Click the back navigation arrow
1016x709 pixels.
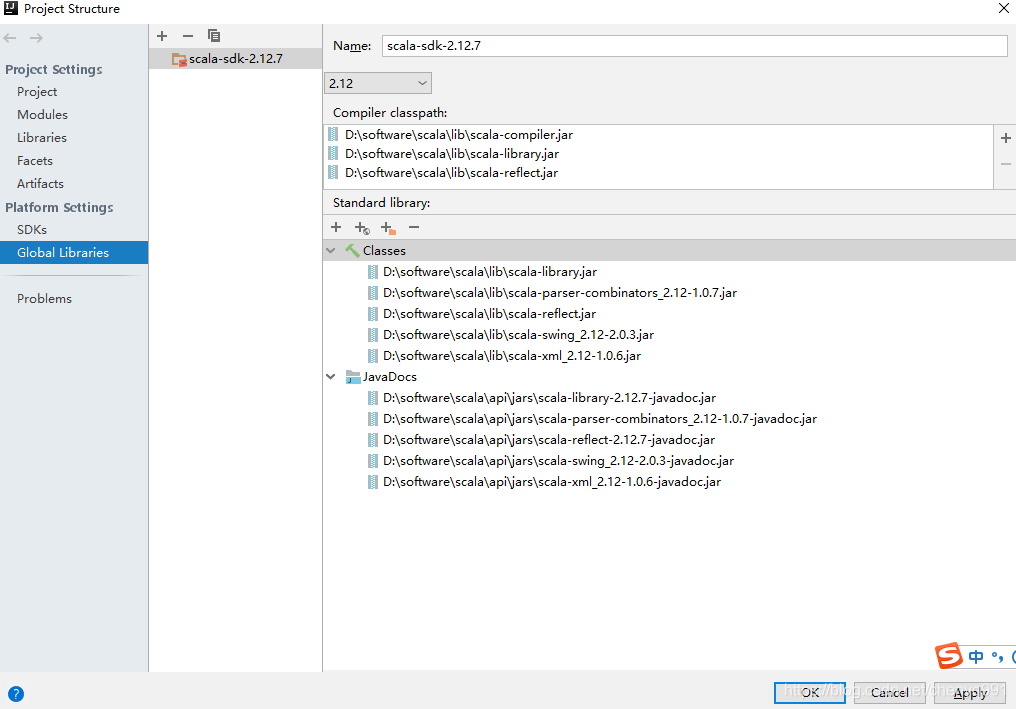point(10,37)
